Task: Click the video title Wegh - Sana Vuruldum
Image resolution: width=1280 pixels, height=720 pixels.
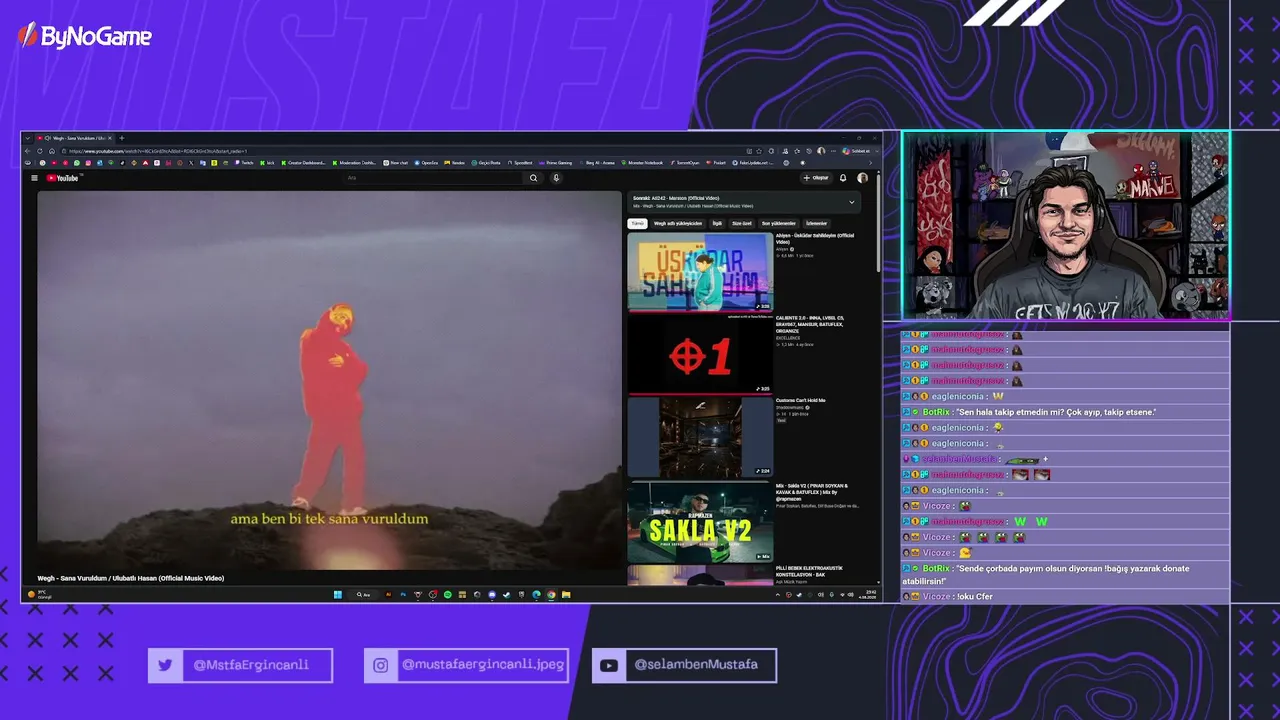Action: coord(131,578)
